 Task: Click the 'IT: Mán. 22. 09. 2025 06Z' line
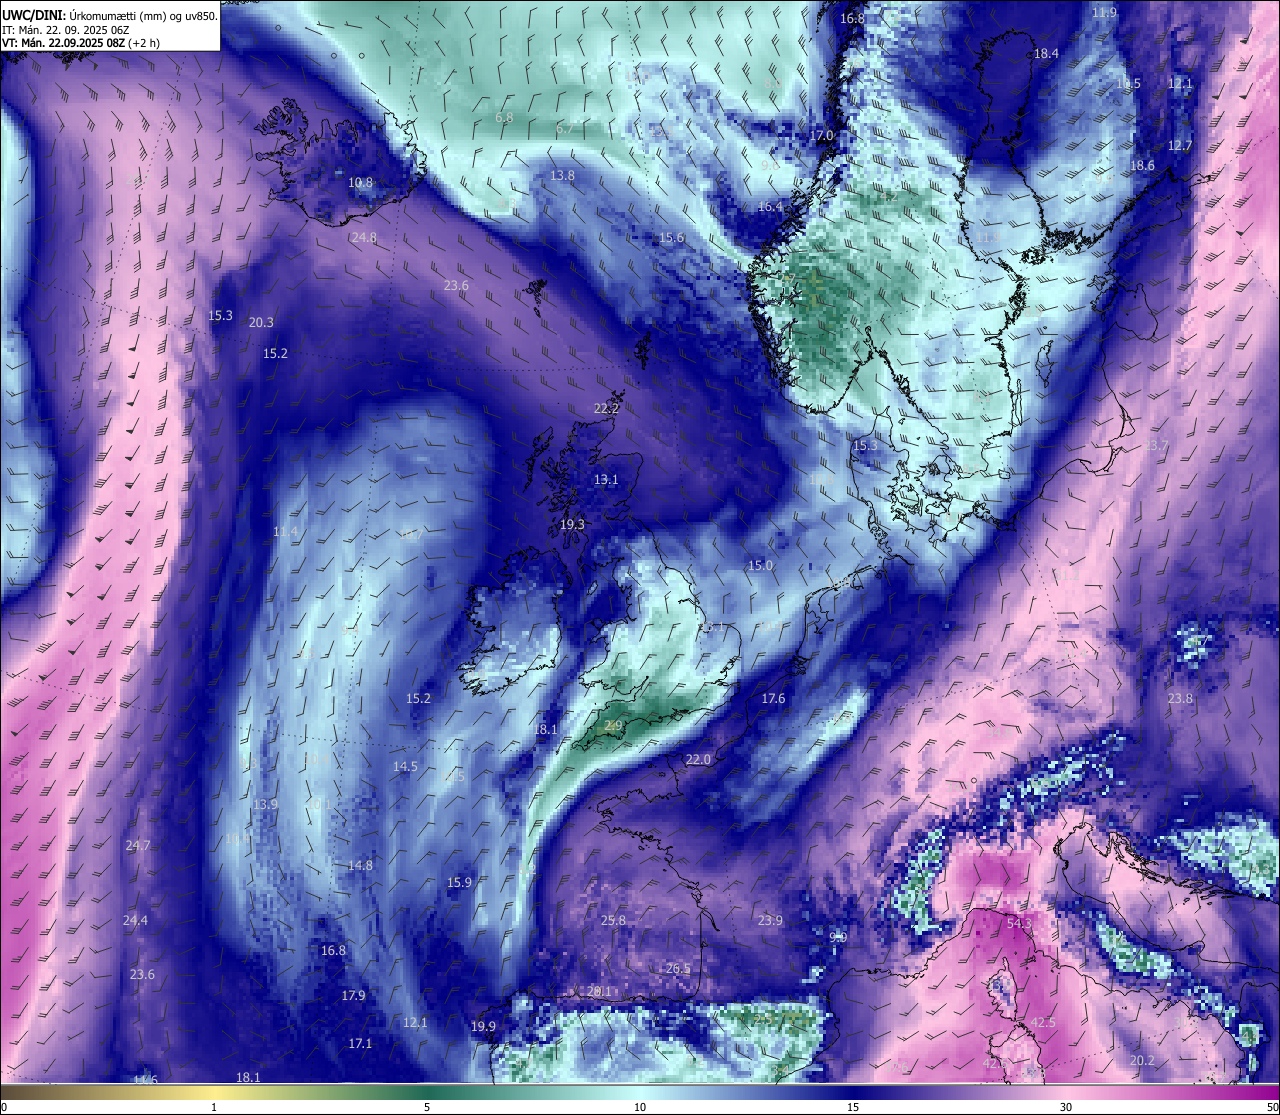(x=64, y=30)
